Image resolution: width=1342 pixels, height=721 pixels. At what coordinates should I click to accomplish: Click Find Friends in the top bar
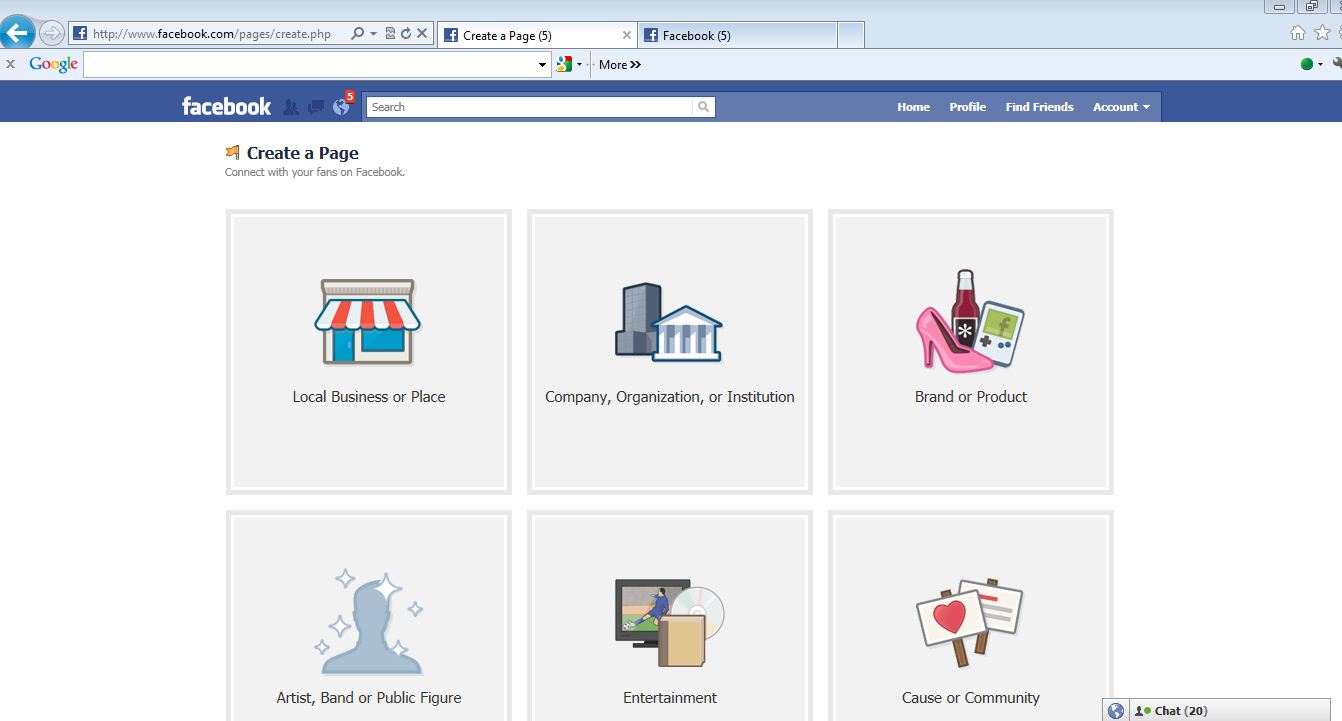(x=1039, y=107)
